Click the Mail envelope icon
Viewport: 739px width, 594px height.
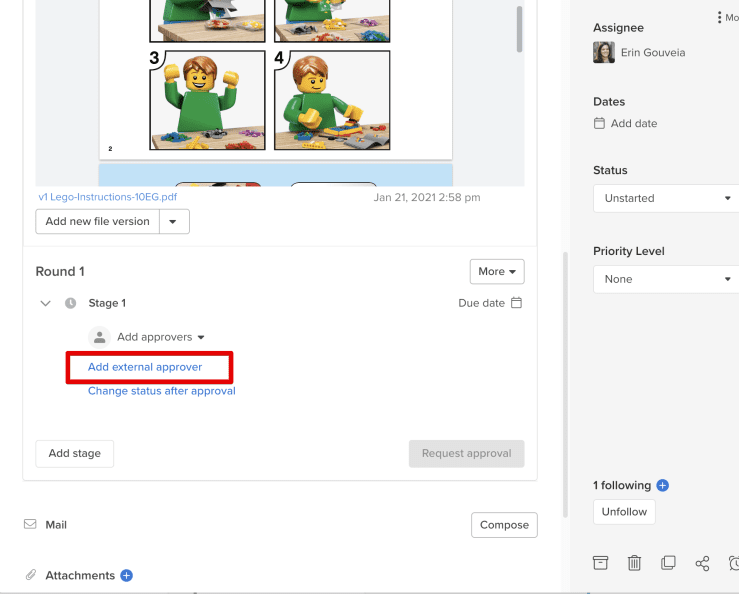click(x=30, y=524)
